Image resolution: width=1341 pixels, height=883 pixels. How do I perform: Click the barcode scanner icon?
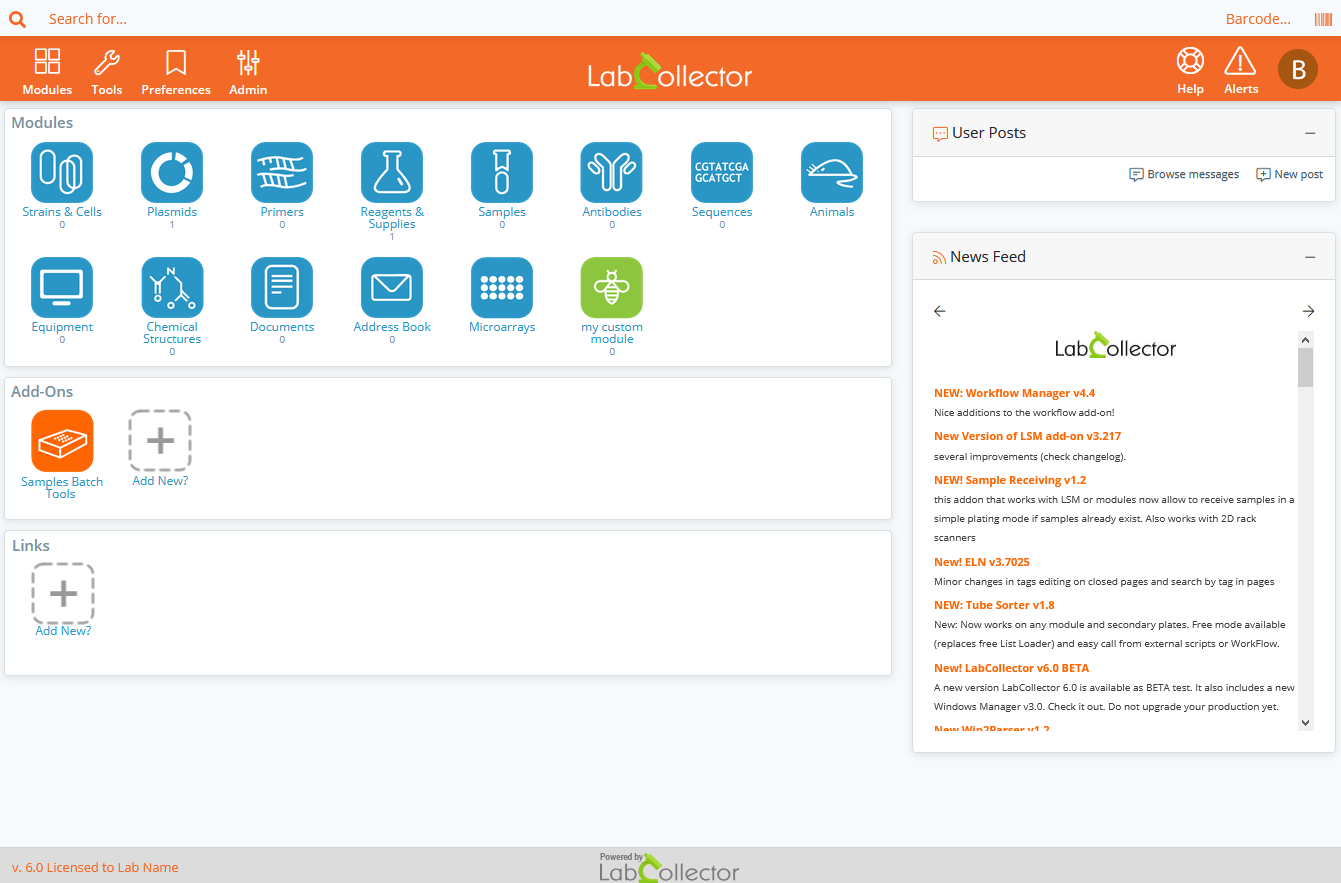(x=1322, y=19)
